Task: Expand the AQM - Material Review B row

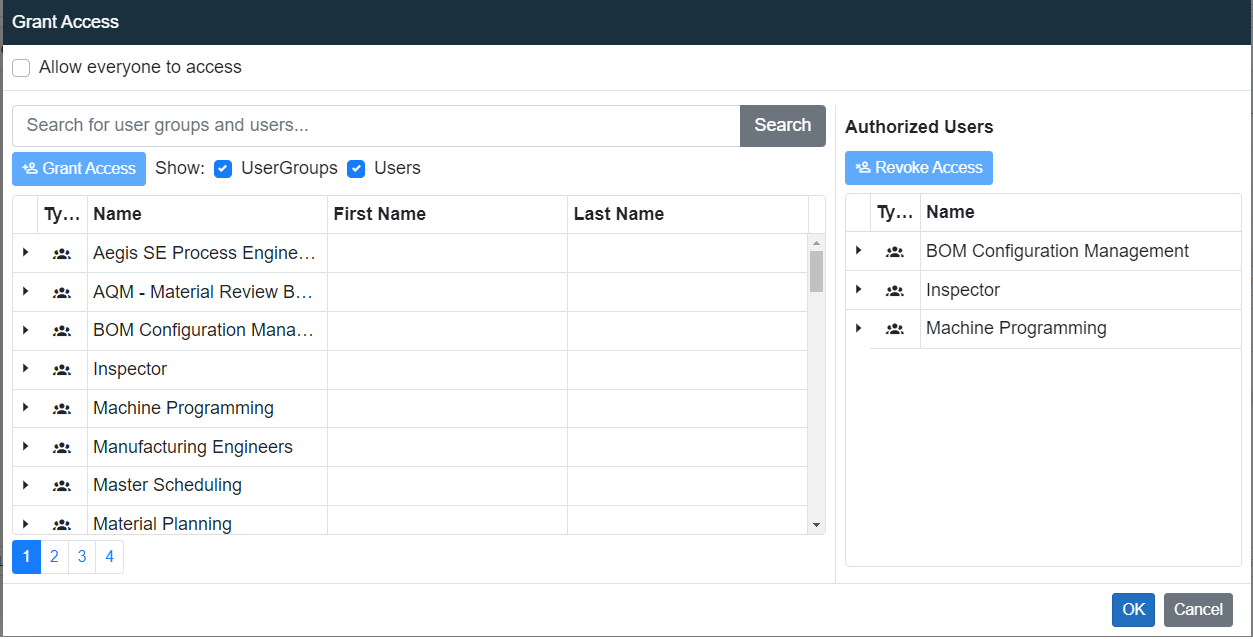Action: 25,291
